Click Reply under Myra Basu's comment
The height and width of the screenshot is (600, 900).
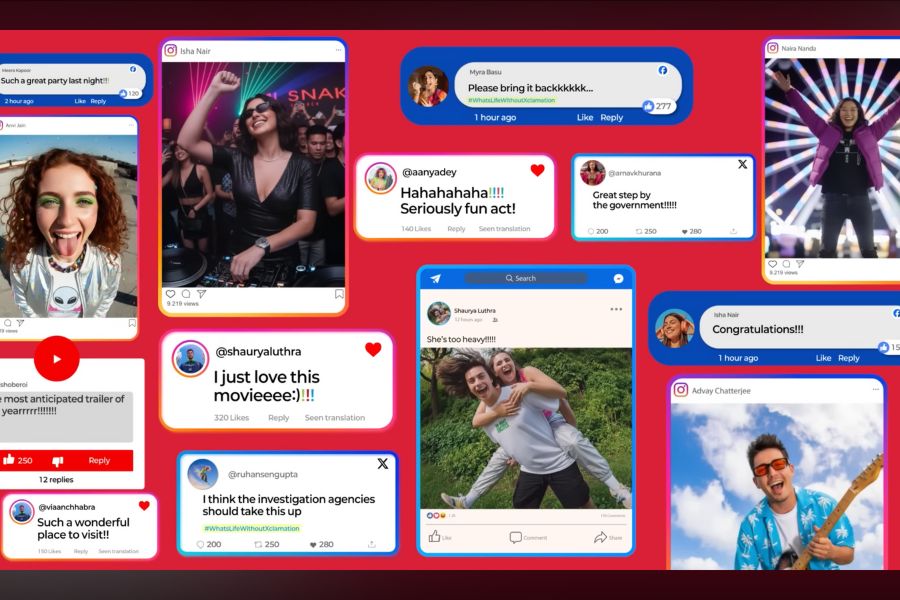(611, 117)
